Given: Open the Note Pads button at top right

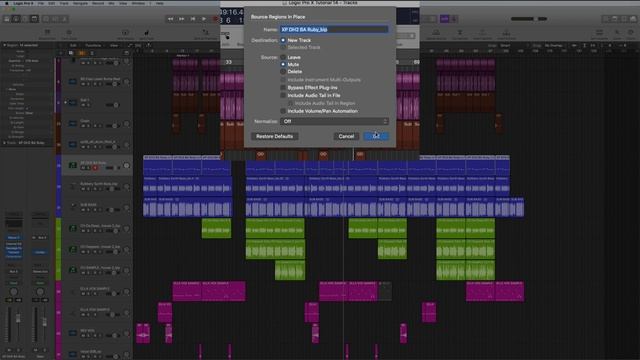Looking at the screenshot, I should (x=615, y=19).
